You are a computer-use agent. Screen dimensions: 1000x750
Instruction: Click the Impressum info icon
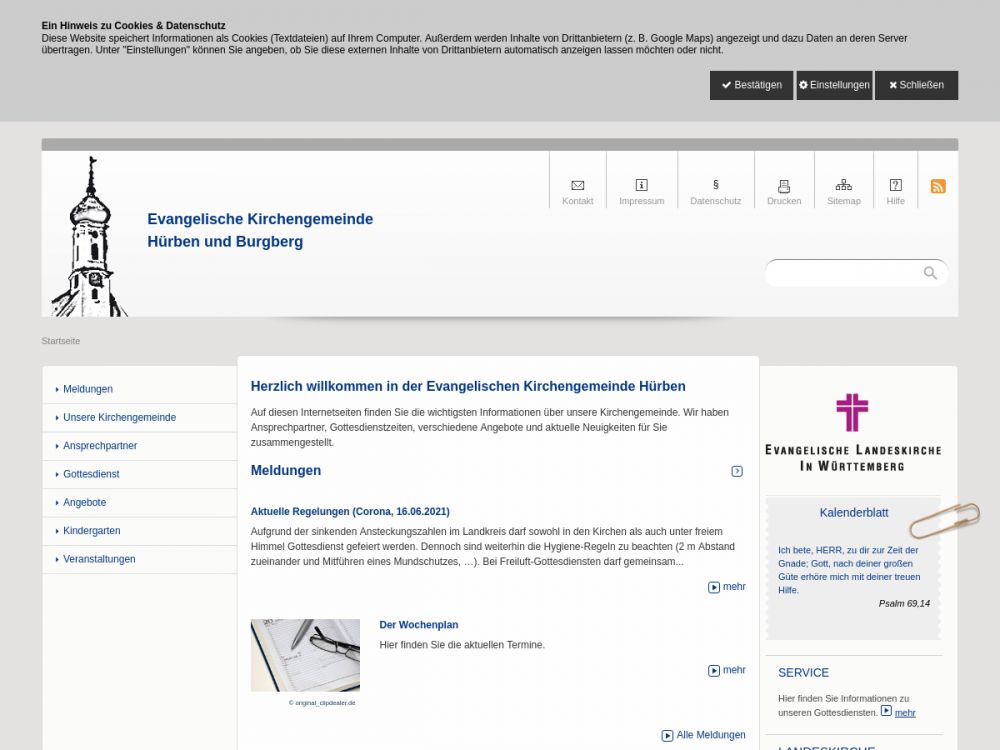[641, 185]
